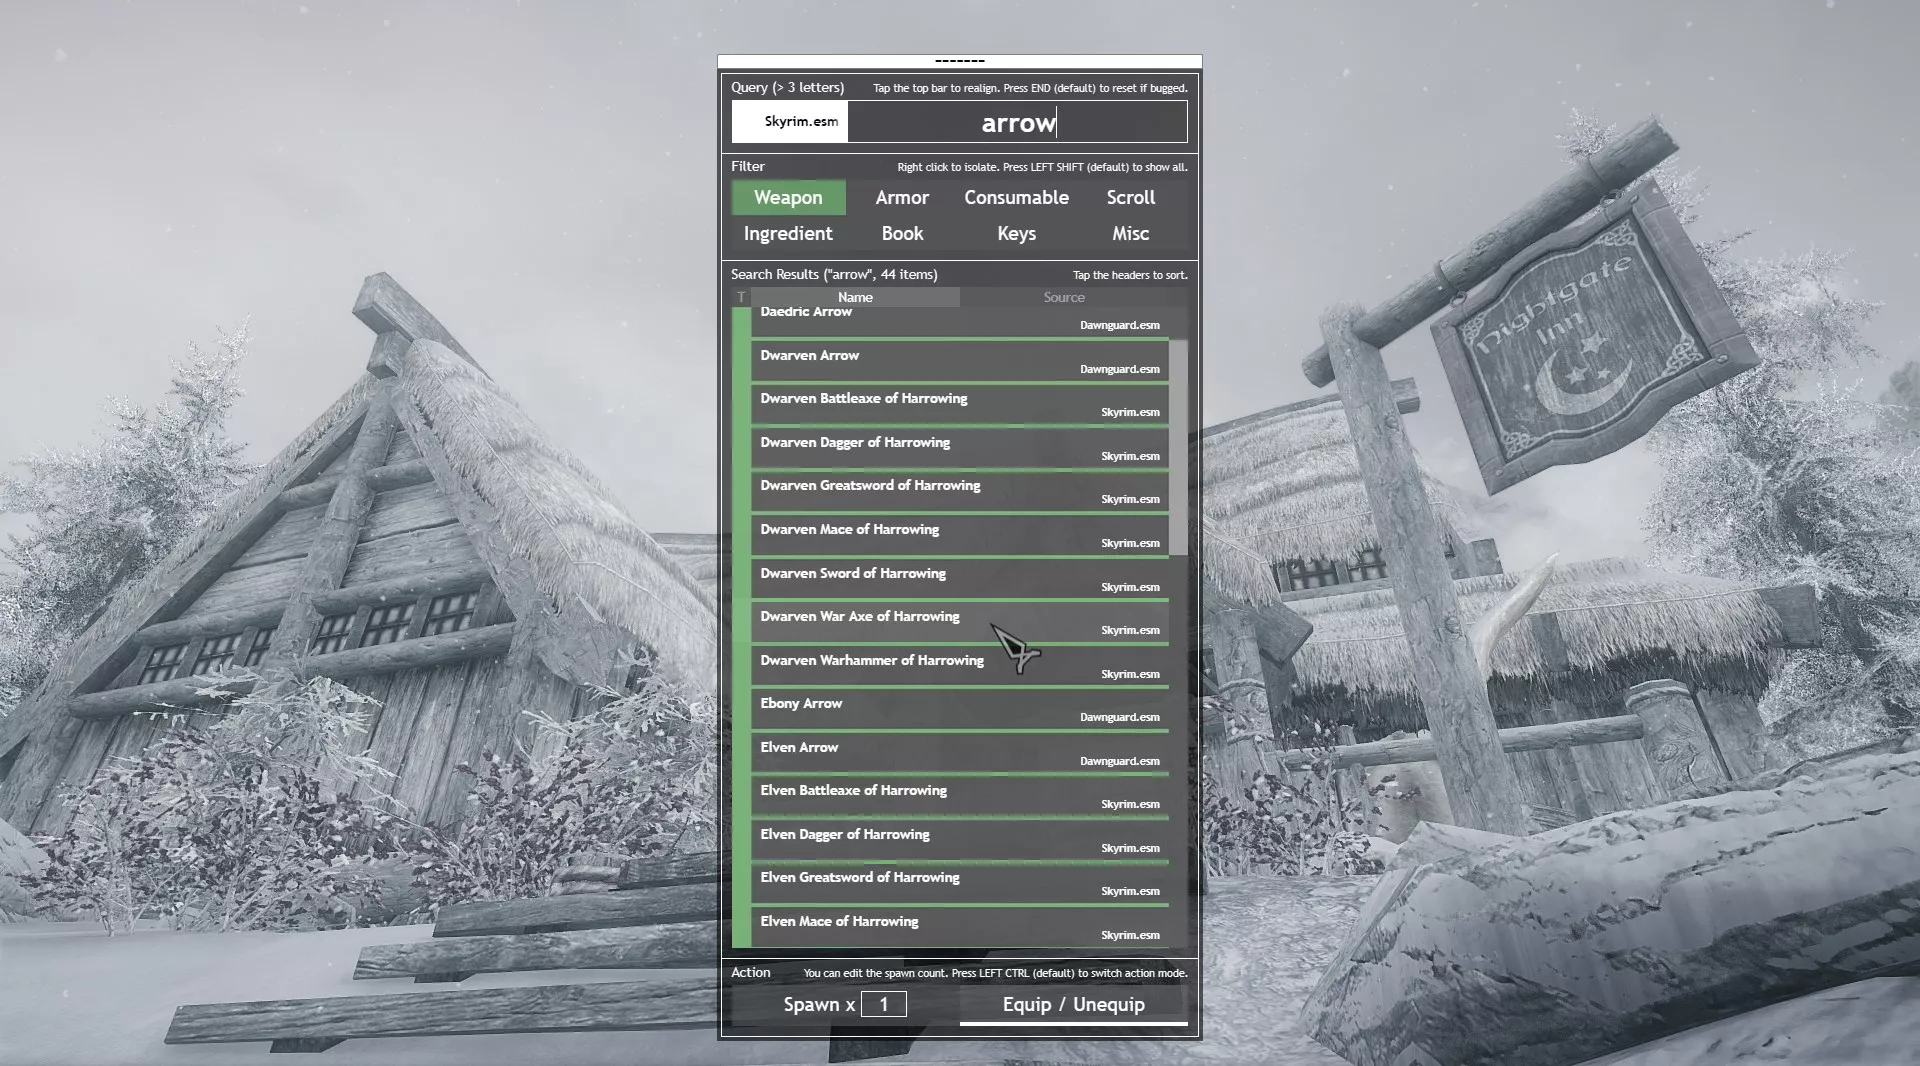Select the Ebony Arrow row
Image resolution: width=1920 pixels, height=1066 pixels.
pos(960,710)
